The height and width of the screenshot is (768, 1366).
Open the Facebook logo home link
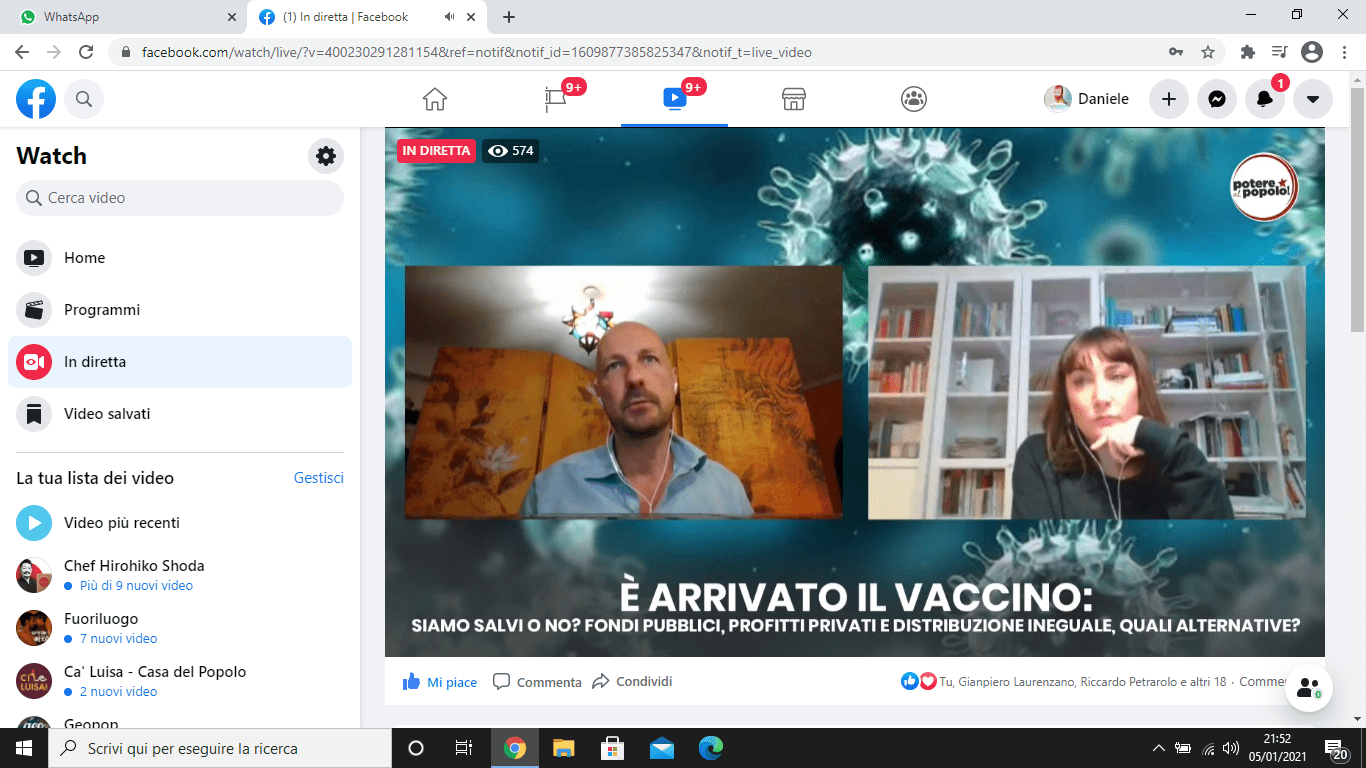36,99
